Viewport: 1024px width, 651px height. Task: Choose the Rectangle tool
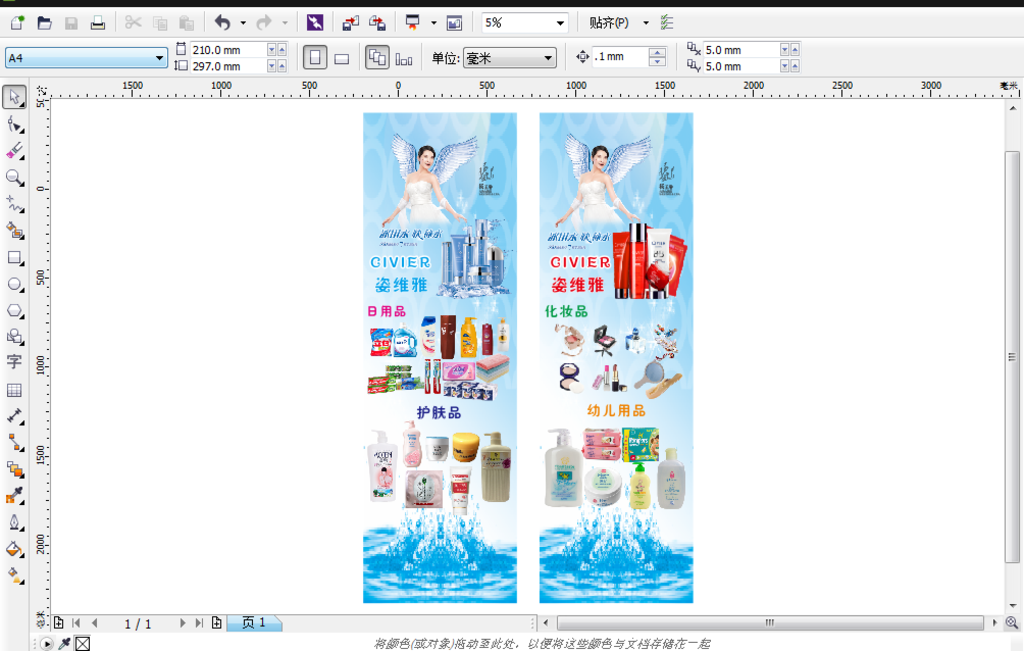point(14,258)
